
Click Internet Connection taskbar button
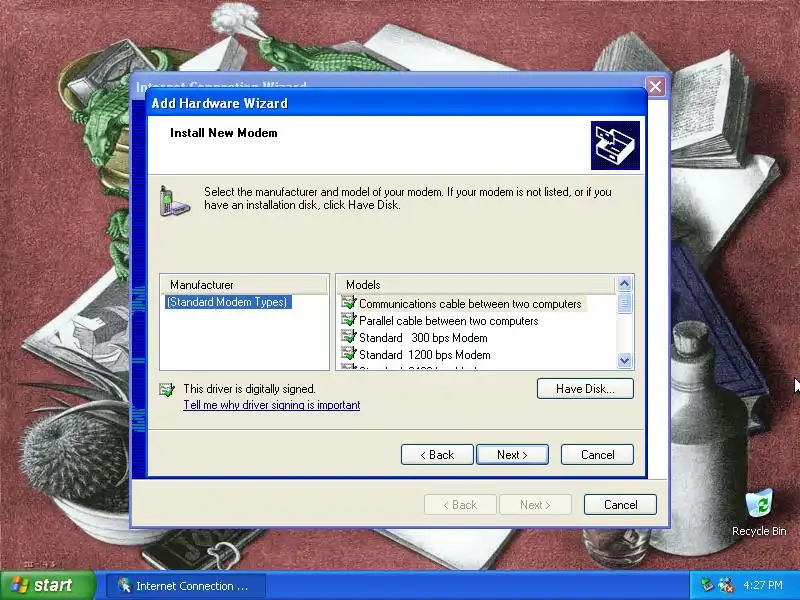point(186,586)
